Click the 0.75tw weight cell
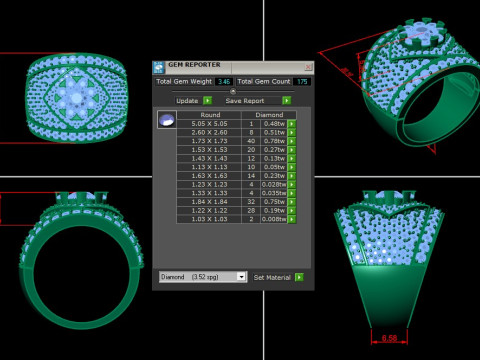The width and height of the screenshot is (480, 360). tap(274, 202)
